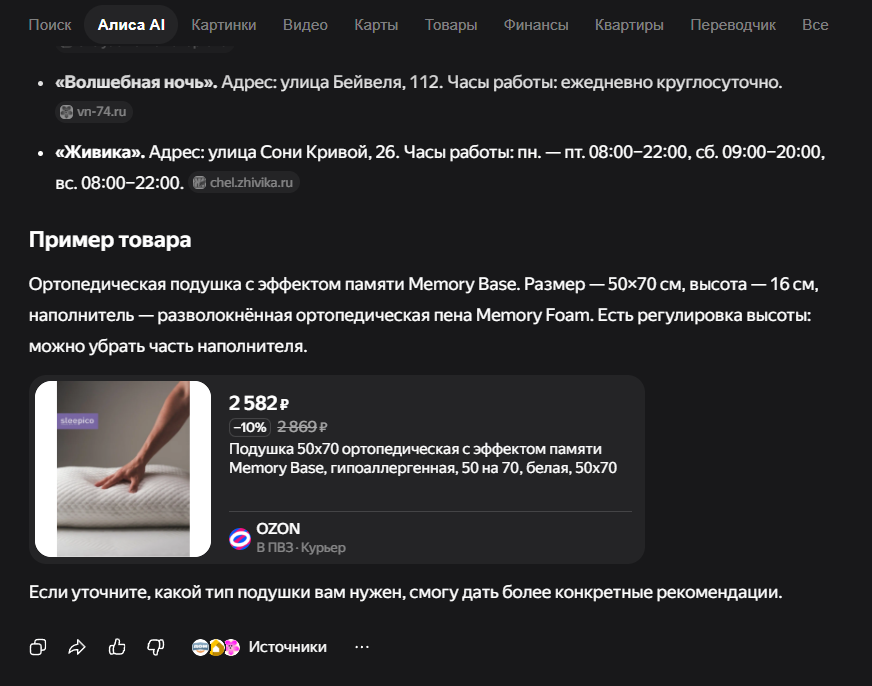Like the answer with thumbs up
Viewport: 872px width, 686px height.
pos(117,647)
